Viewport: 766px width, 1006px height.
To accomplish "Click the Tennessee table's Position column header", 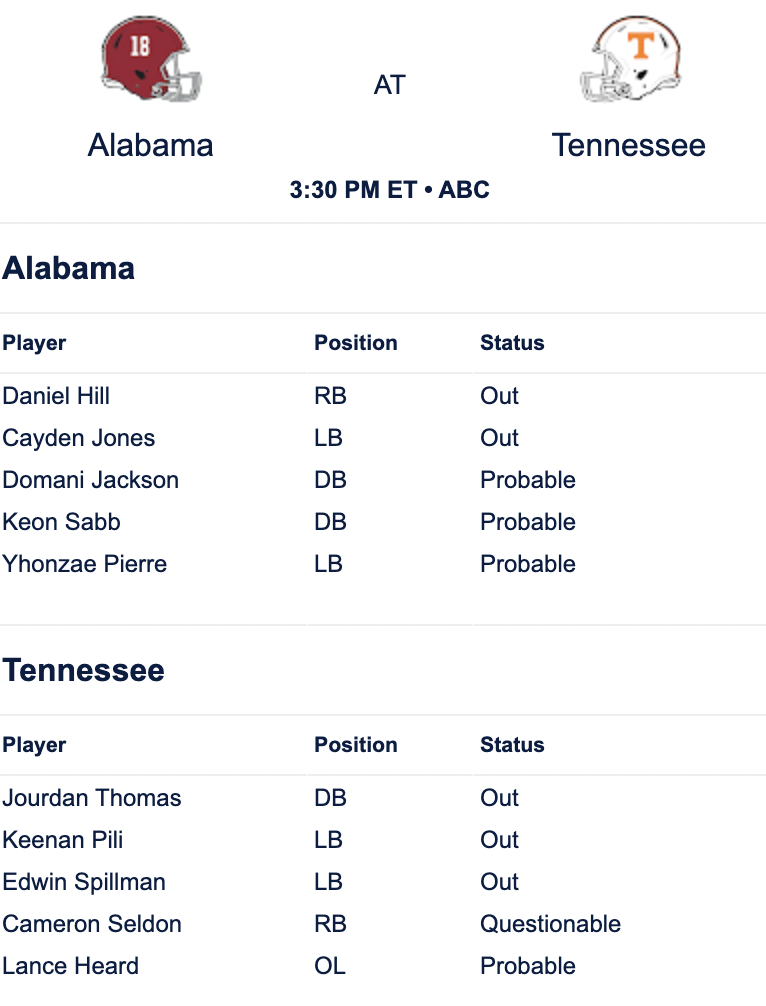I will tap(355, 745).
